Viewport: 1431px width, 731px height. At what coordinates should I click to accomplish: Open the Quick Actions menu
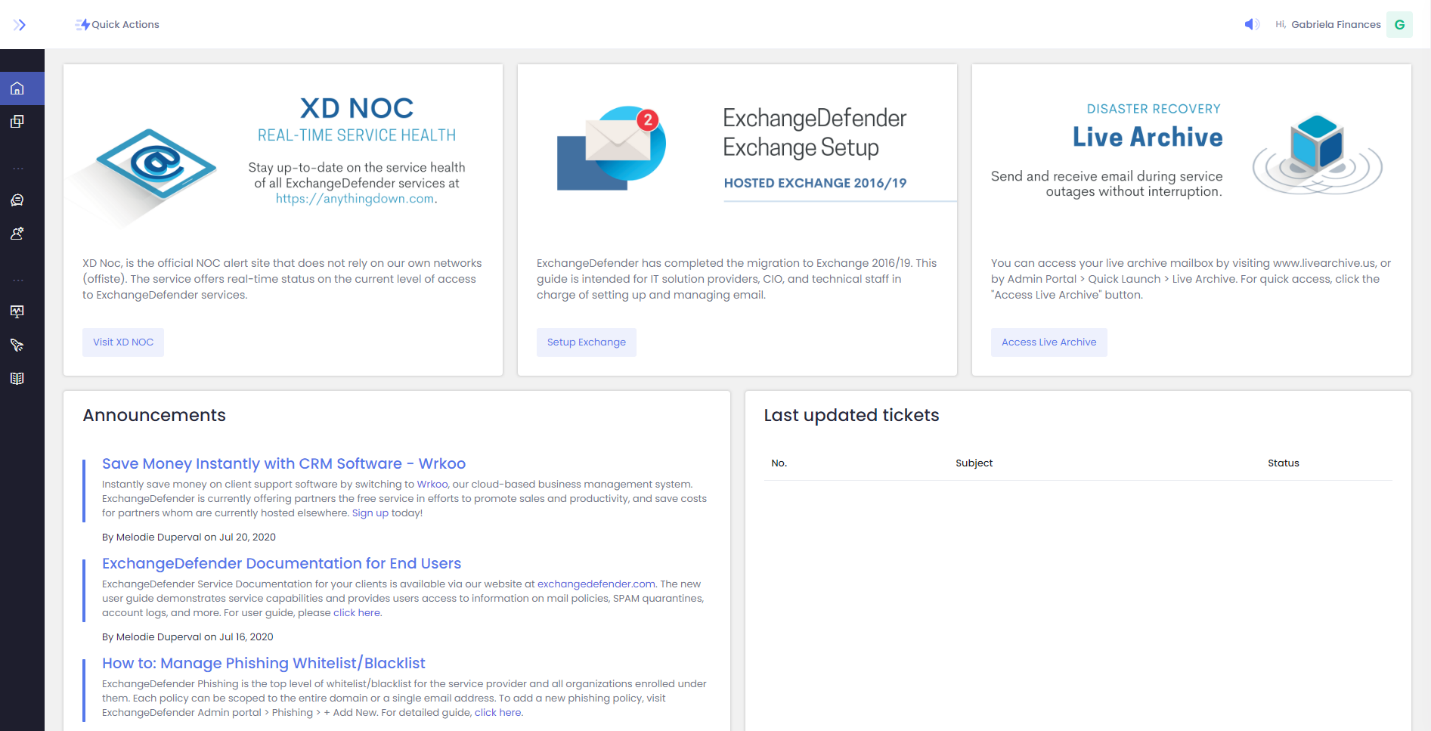click(x=117, y=25)
